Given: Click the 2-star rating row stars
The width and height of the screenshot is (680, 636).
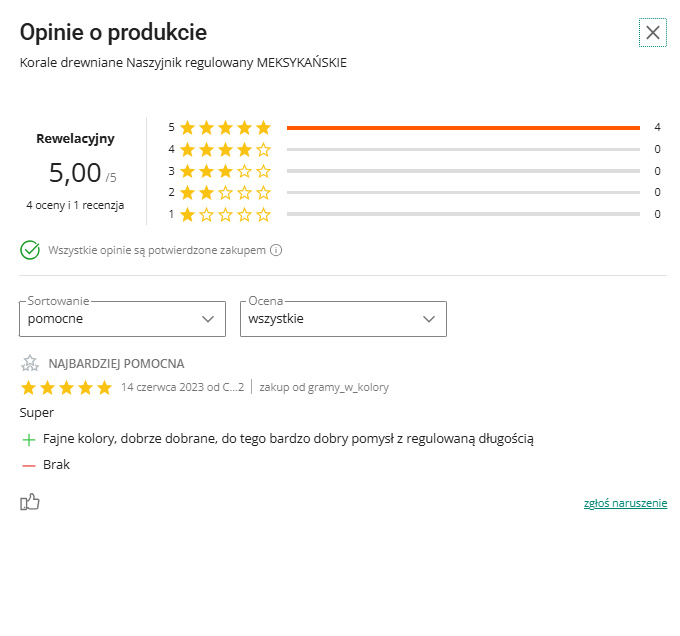Looking at the screenshot, I should point(225,192).
